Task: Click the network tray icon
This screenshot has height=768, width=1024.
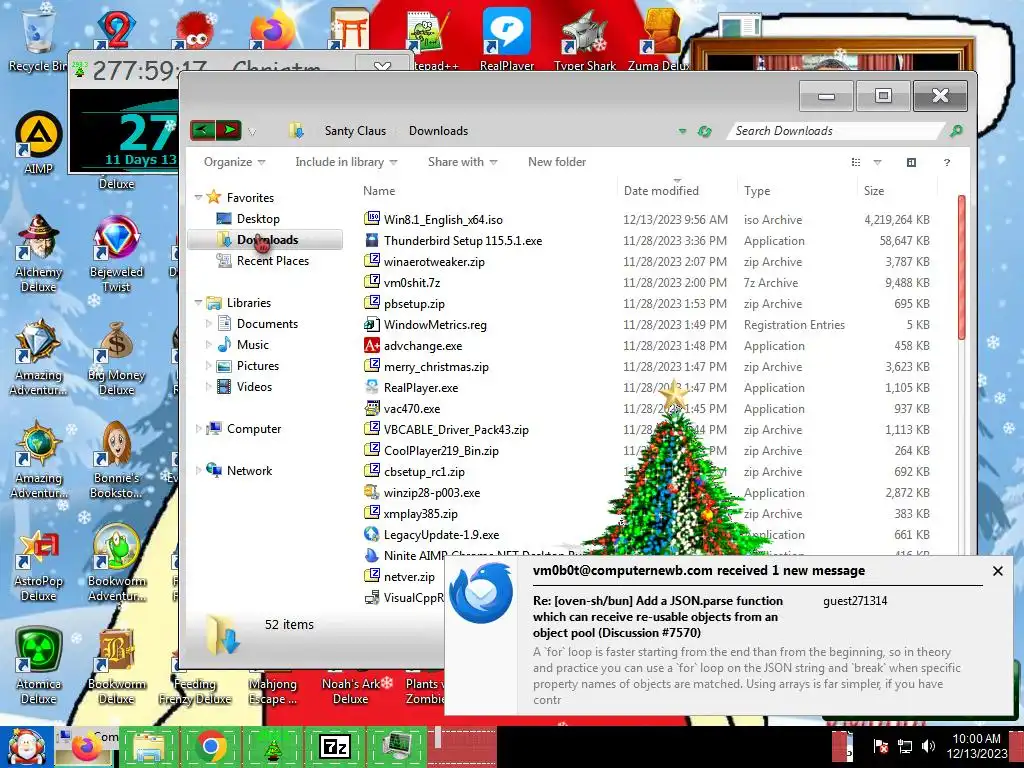Action: [x=905, y=746]
